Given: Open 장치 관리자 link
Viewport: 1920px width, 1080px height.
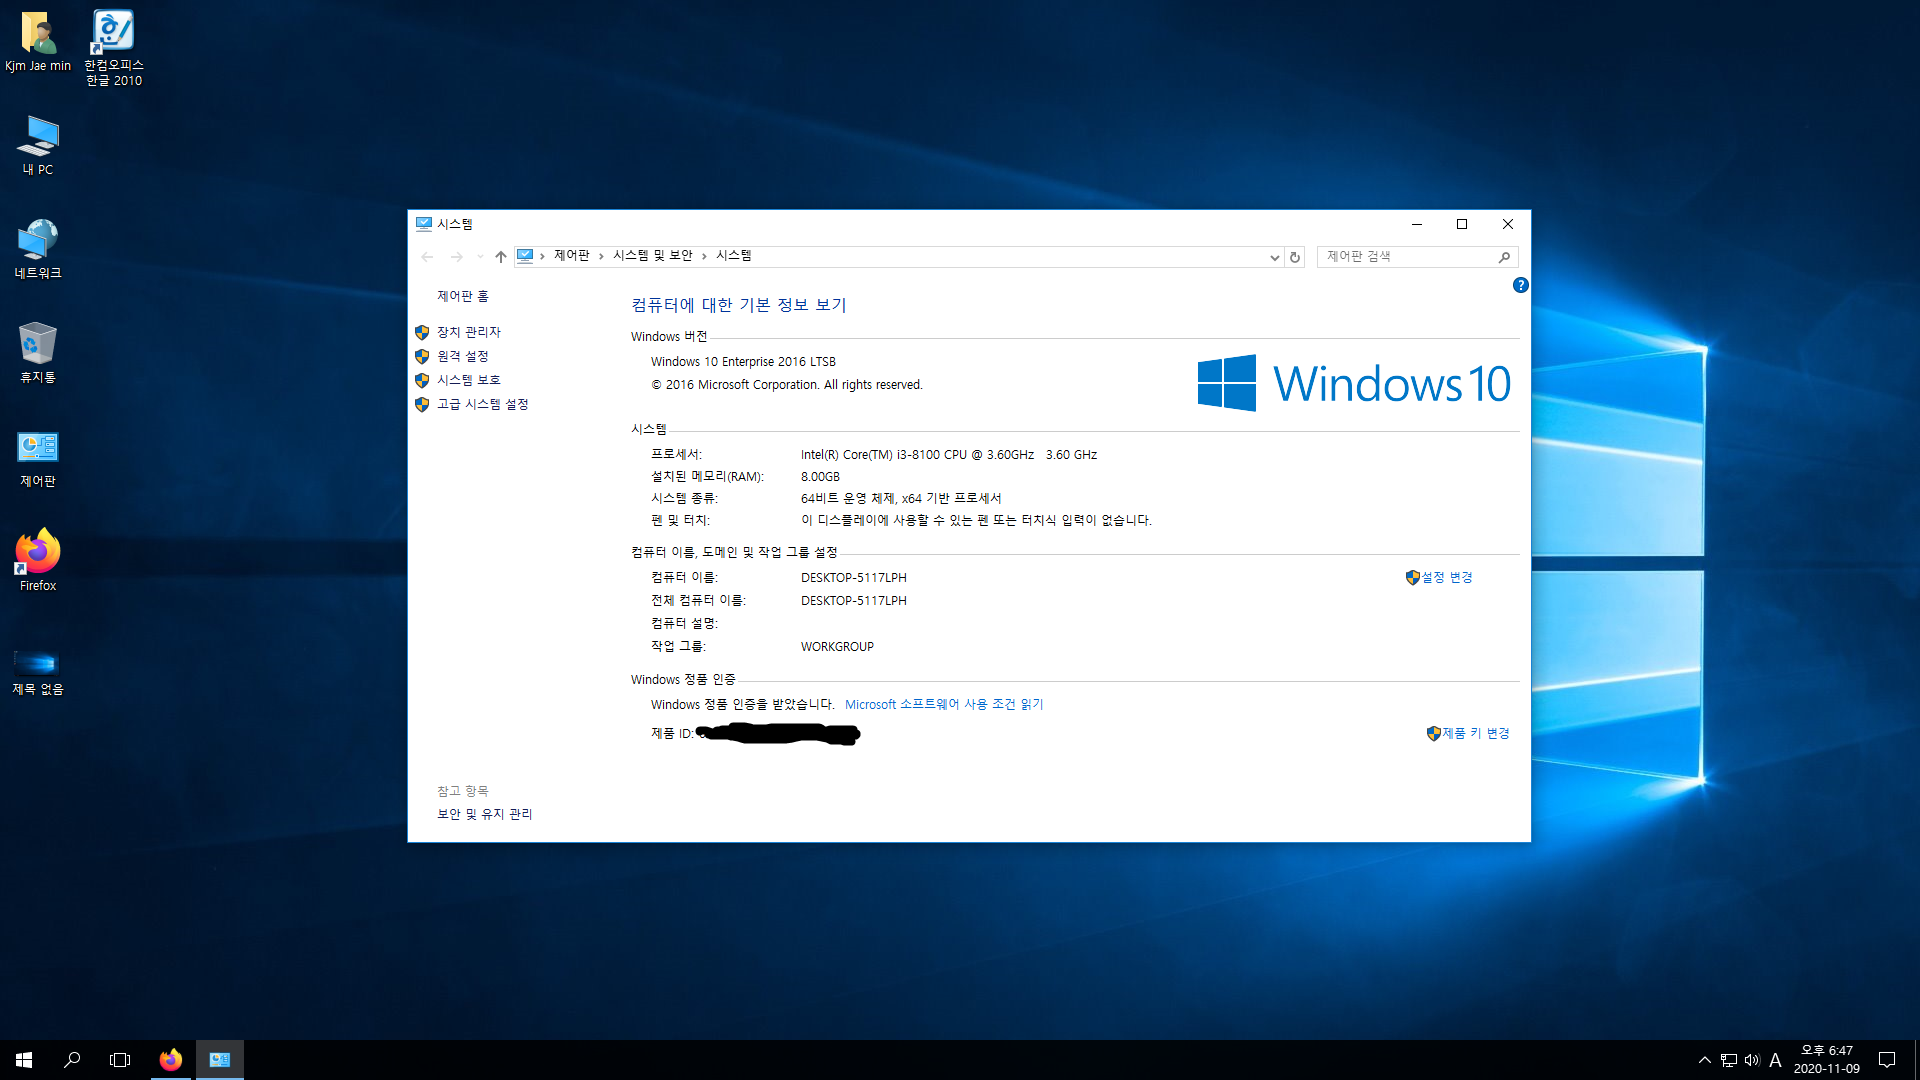Looking at the screenshot, I should 468,332.
